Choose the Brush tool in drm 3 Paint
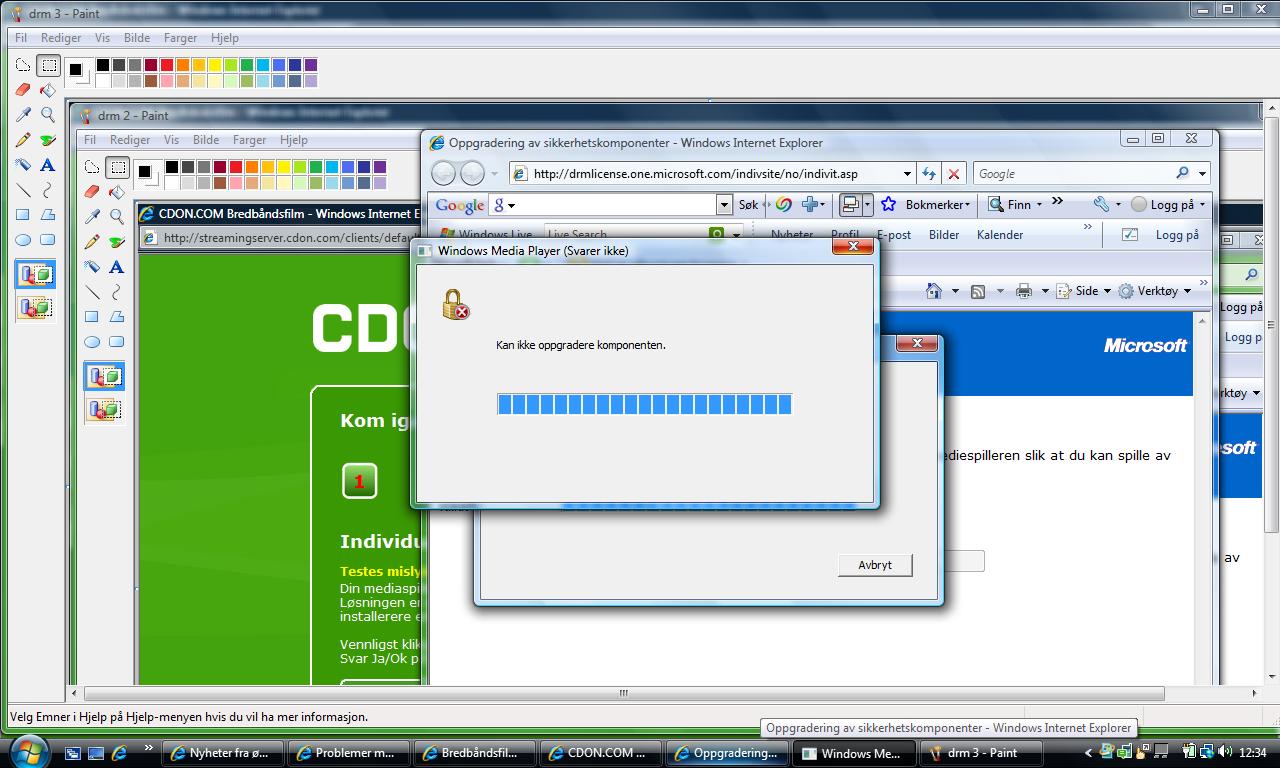Screen dimensions: 1280x768 [x=47, y=140]
